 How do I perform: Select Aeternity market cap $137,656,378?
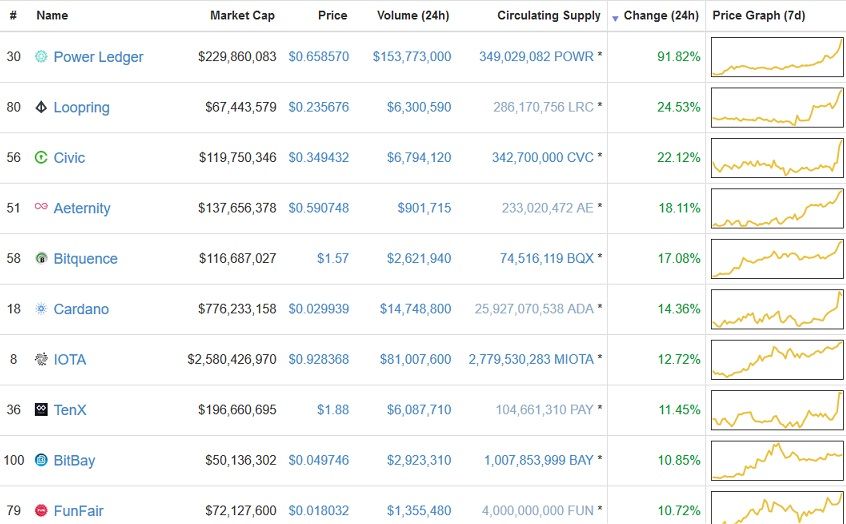237,208
